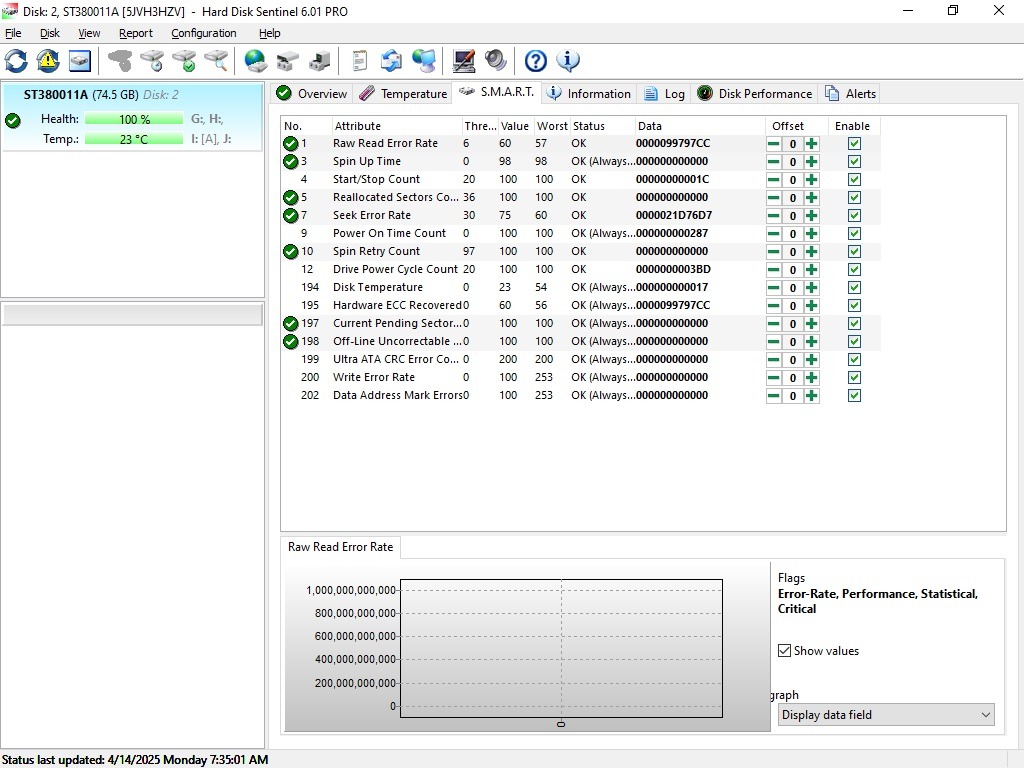Click the blue question mark help icon
Screen dimensions: 1024x768
(x=536, y=61)
